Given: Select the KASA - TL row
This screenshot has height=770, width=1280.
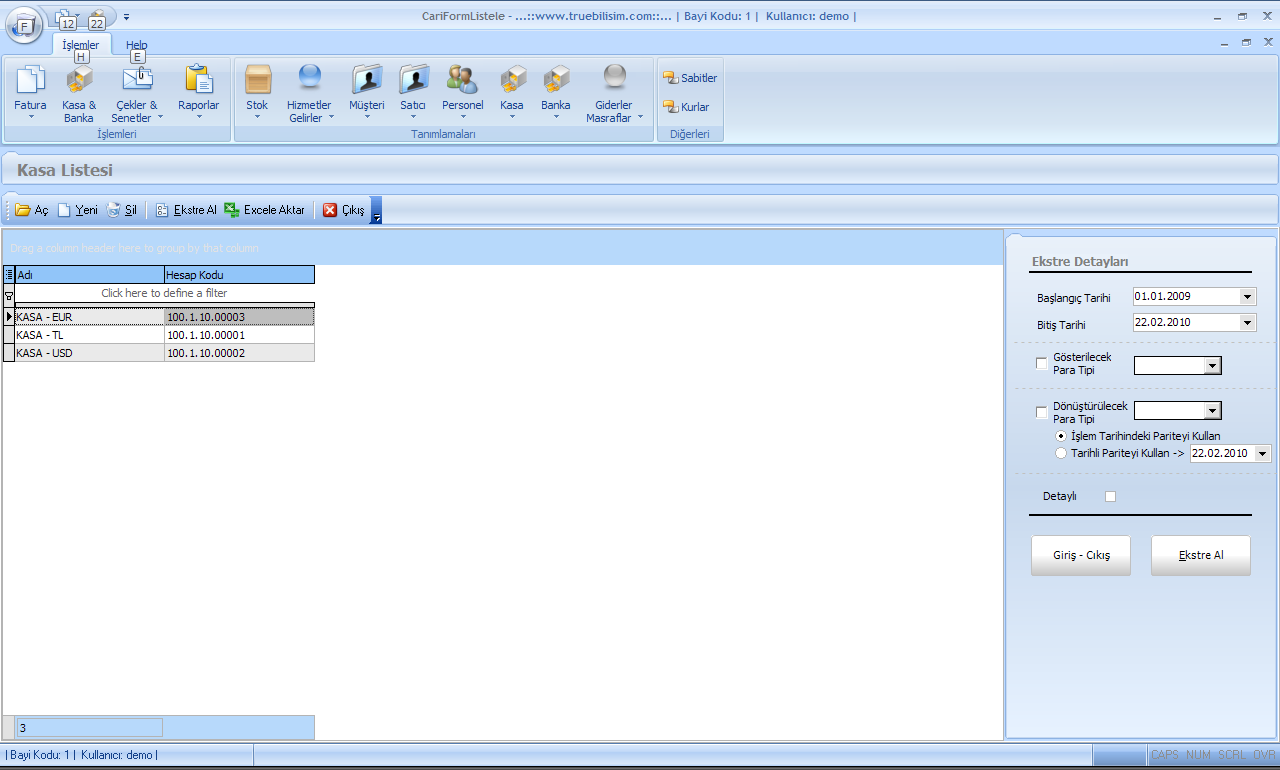Looking at the screenshot, I should (90, 335).
